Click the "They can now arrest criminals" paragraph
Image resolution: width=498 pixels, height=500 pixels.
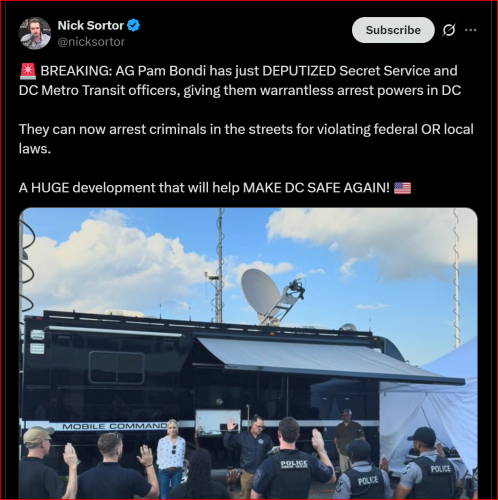coord(246,139)
